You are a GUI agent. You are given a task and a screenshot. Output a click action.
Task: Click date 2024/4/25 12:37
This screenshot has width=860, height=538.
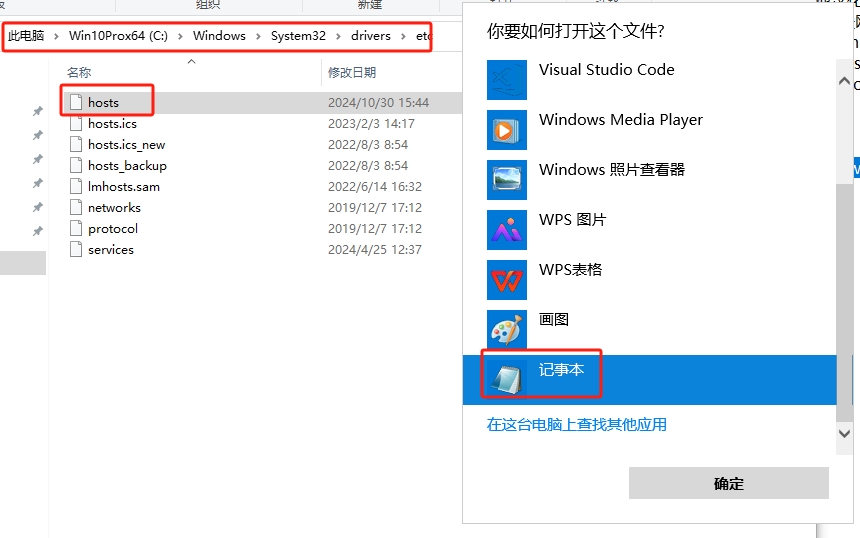[375, 250]
